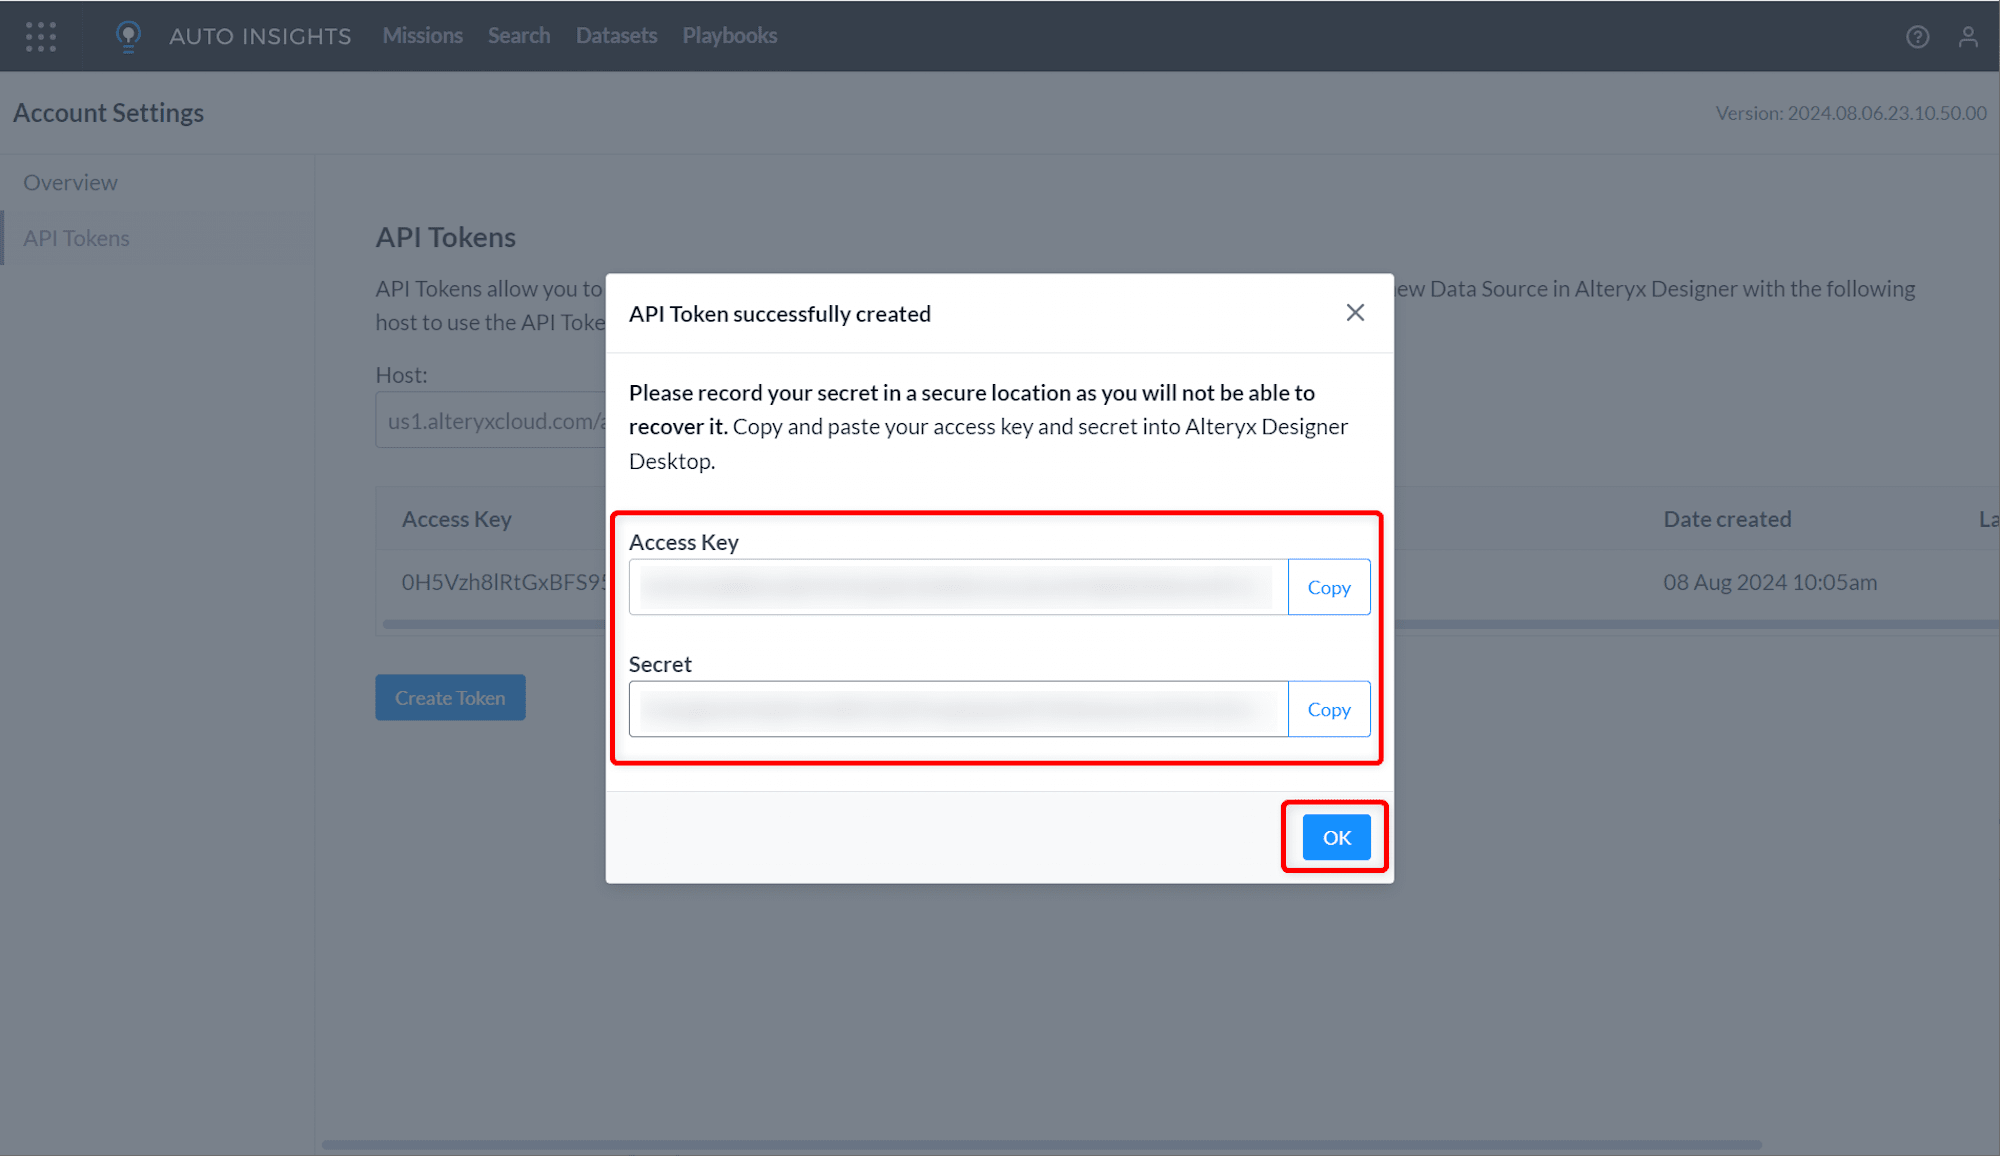Open the Search menu

519,34
